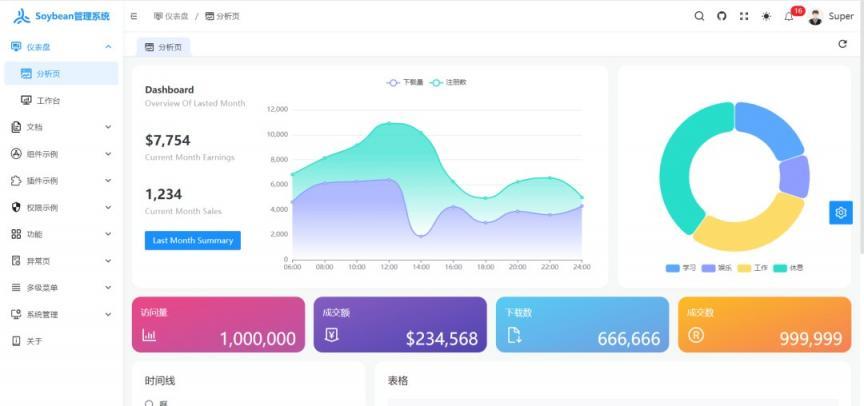Toggle 工作 in the pie chart legend
This screenshot has height=406, width=864.
tap(753, 268)
